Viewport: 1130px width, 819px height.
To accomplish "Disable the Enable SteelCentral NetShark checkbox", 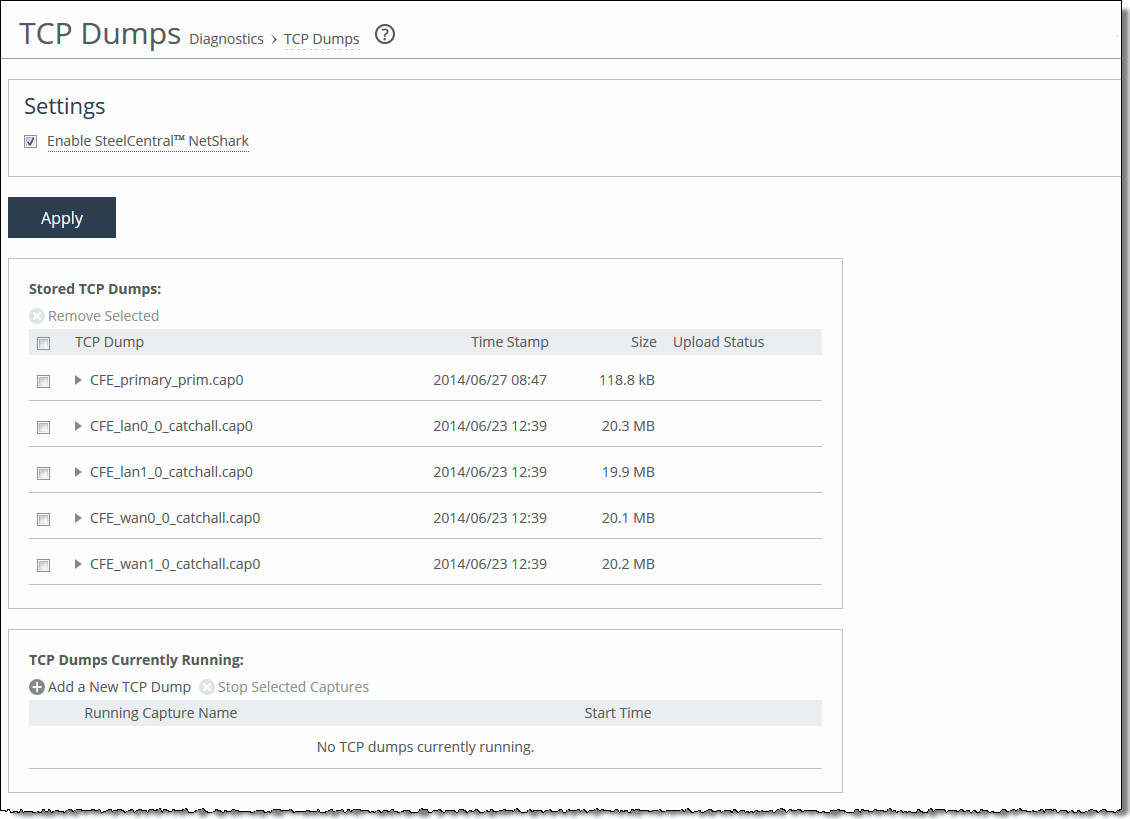I will click(x=31, y=142).
